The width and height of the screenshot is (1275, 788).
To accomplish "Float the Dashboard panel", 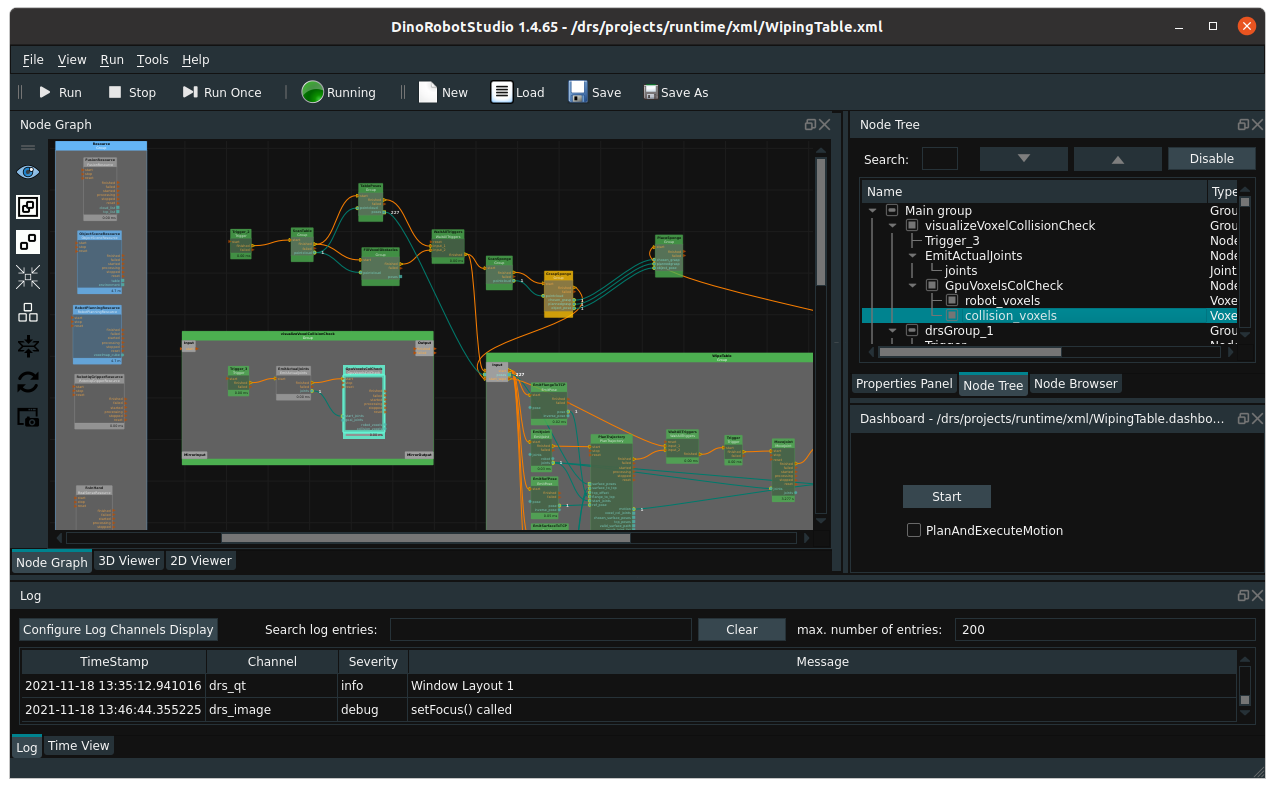I will 1243,419.
